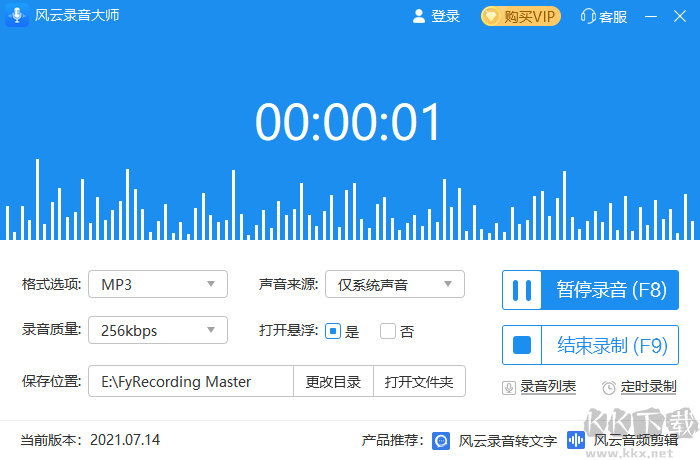Open the 登录 login link

(x=445, y=17)
